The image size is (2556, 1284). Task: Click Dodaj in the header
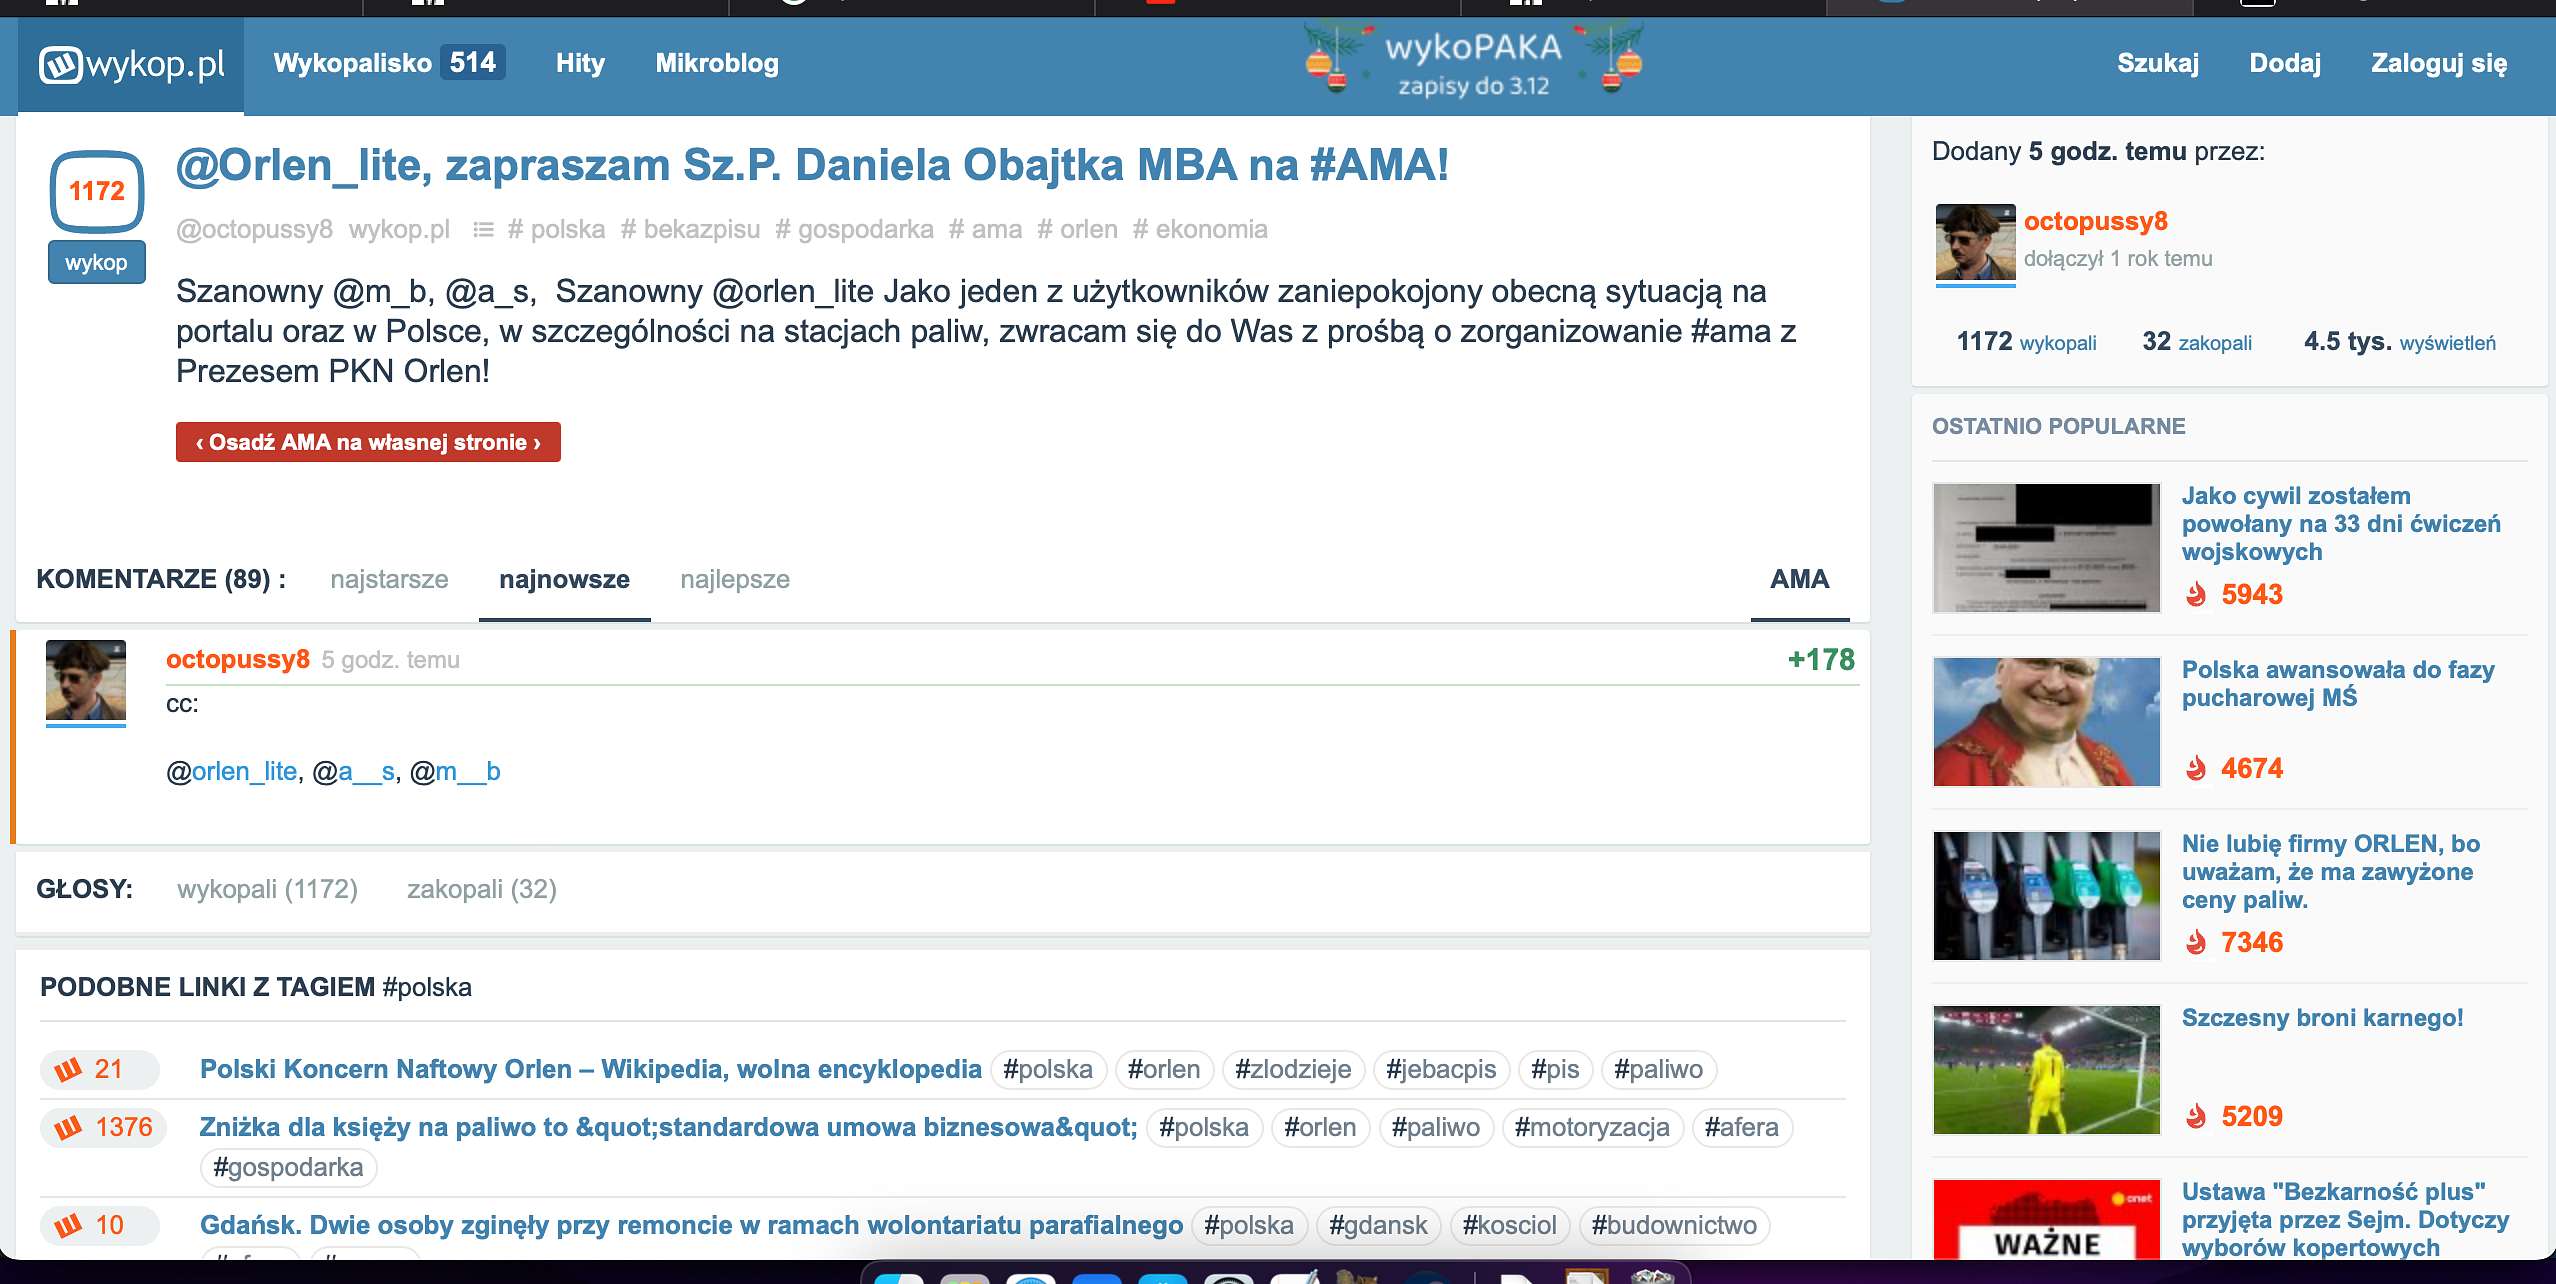point(2285,63)
